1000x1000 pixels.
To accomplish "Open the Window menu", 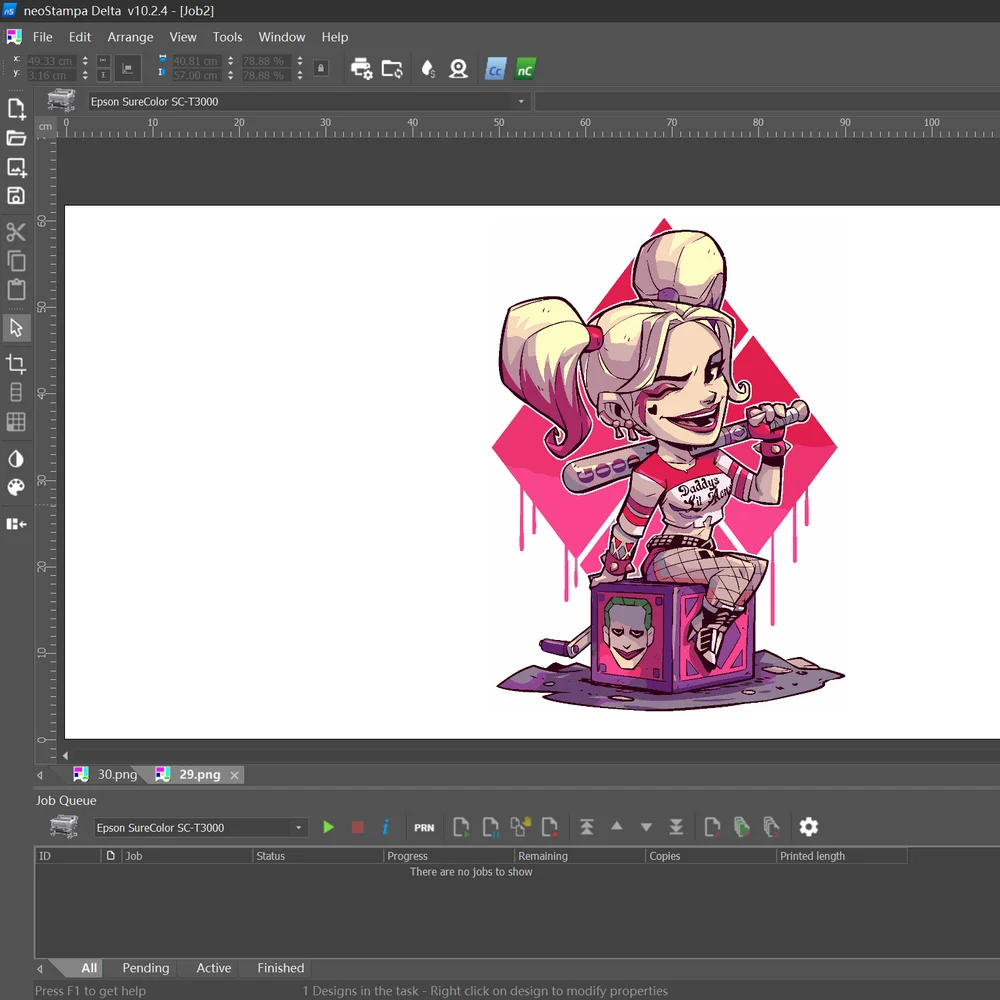I will 282,37.
